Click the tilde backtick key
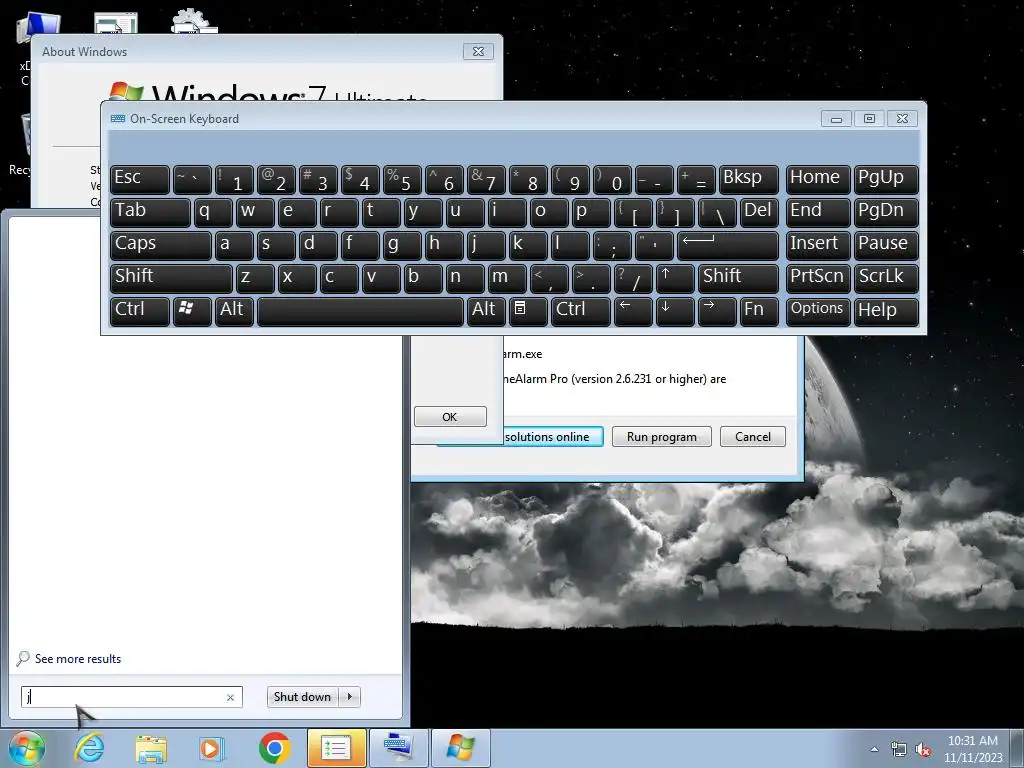Viewport: 1024px width, 768px height. [192, 180]
